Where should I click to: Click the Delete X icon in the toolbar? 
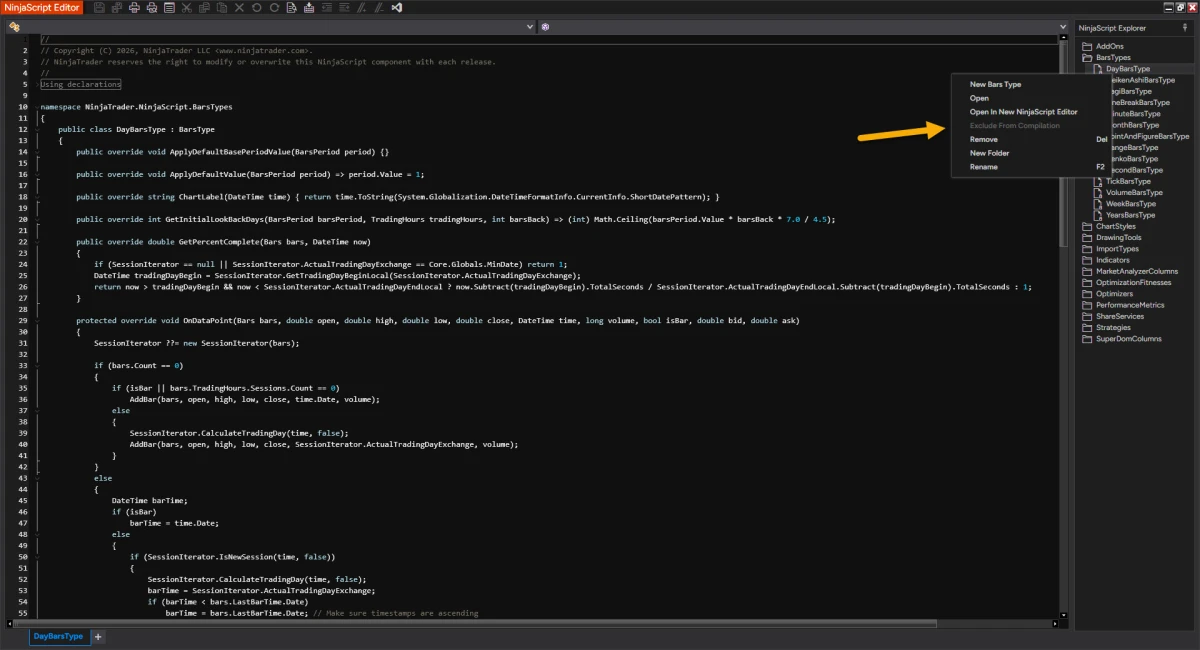point(239,7)
